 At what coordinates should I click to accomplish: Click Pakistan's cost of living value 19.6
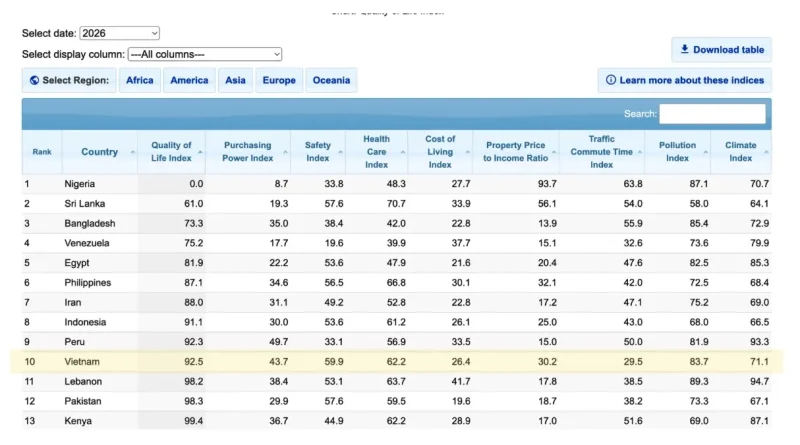(x=461, y=401)
